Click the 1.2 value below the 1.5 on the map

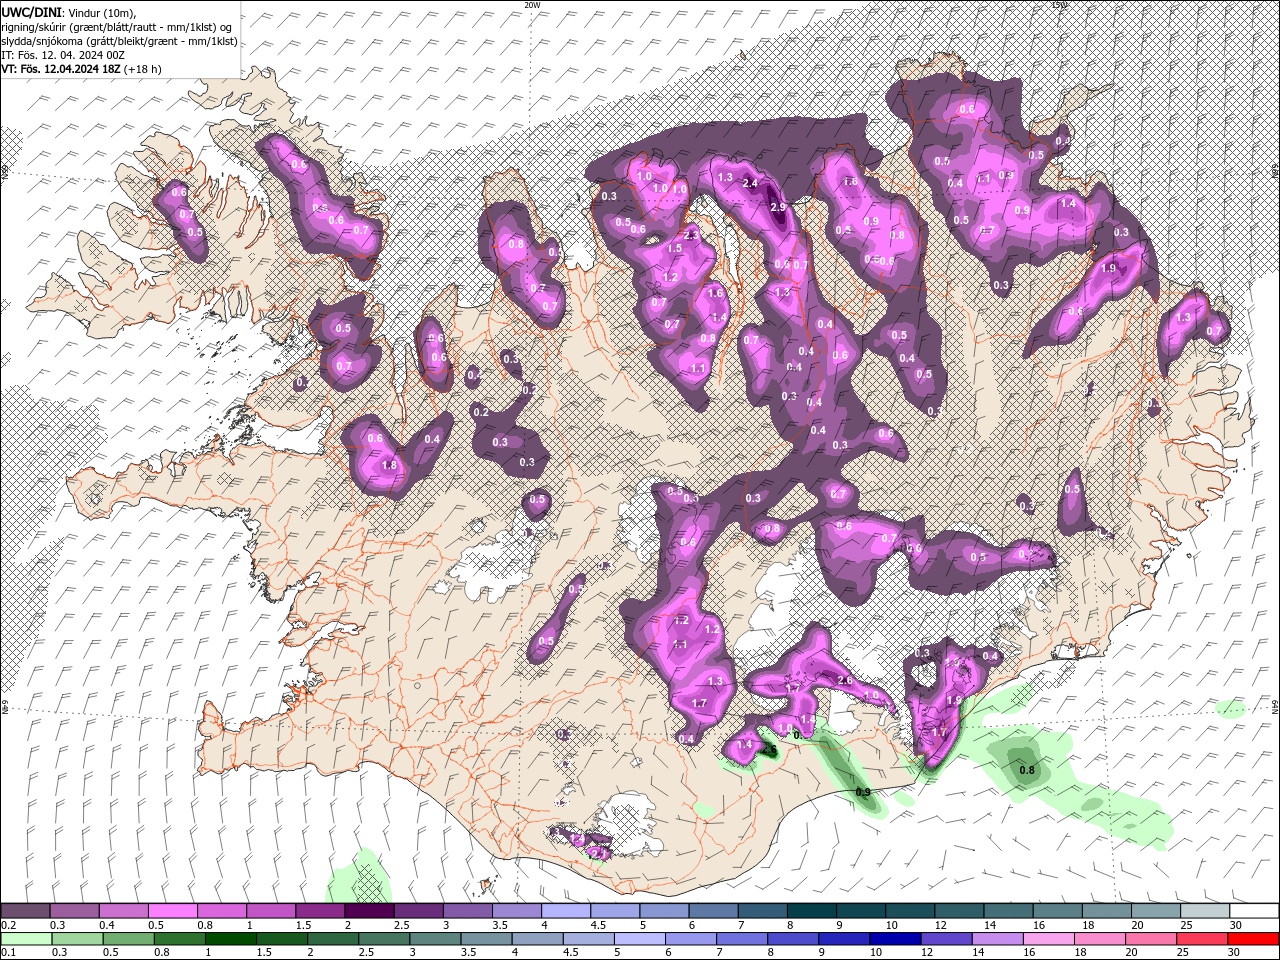coord(671,277)
